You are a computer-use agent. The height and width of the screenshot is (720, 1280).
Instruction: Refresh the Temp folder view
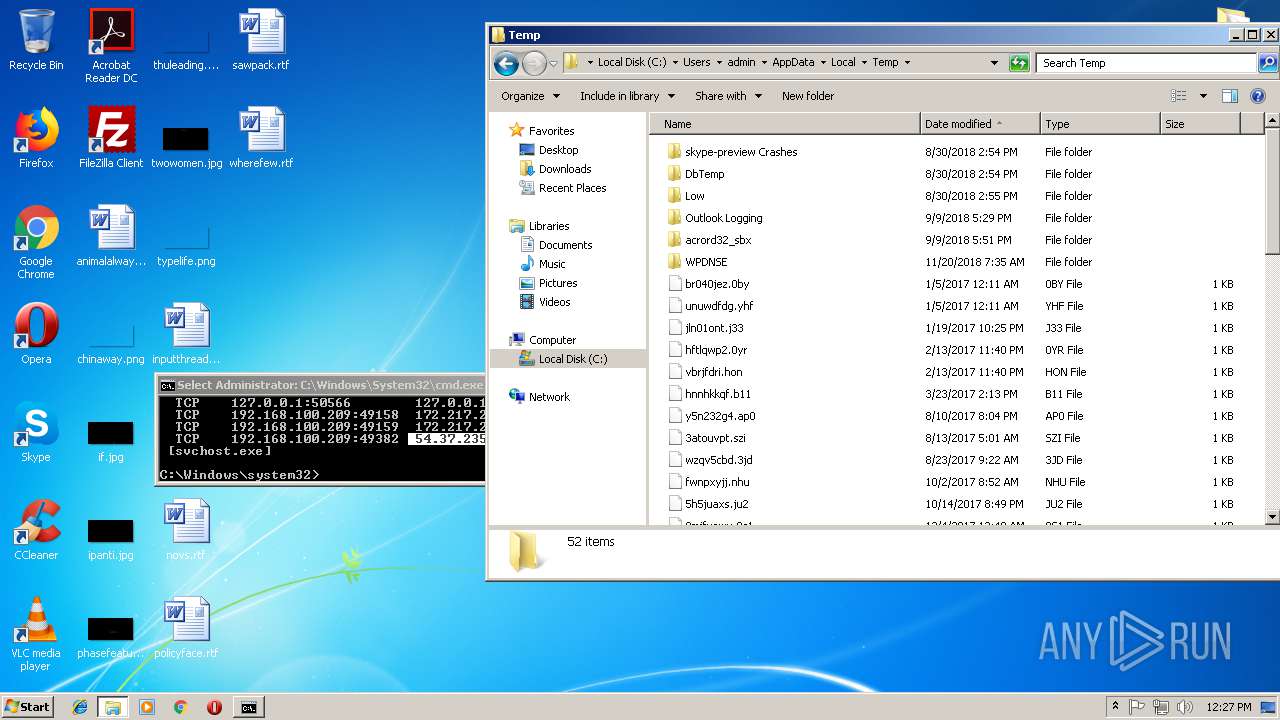(x=1019, y=63)
